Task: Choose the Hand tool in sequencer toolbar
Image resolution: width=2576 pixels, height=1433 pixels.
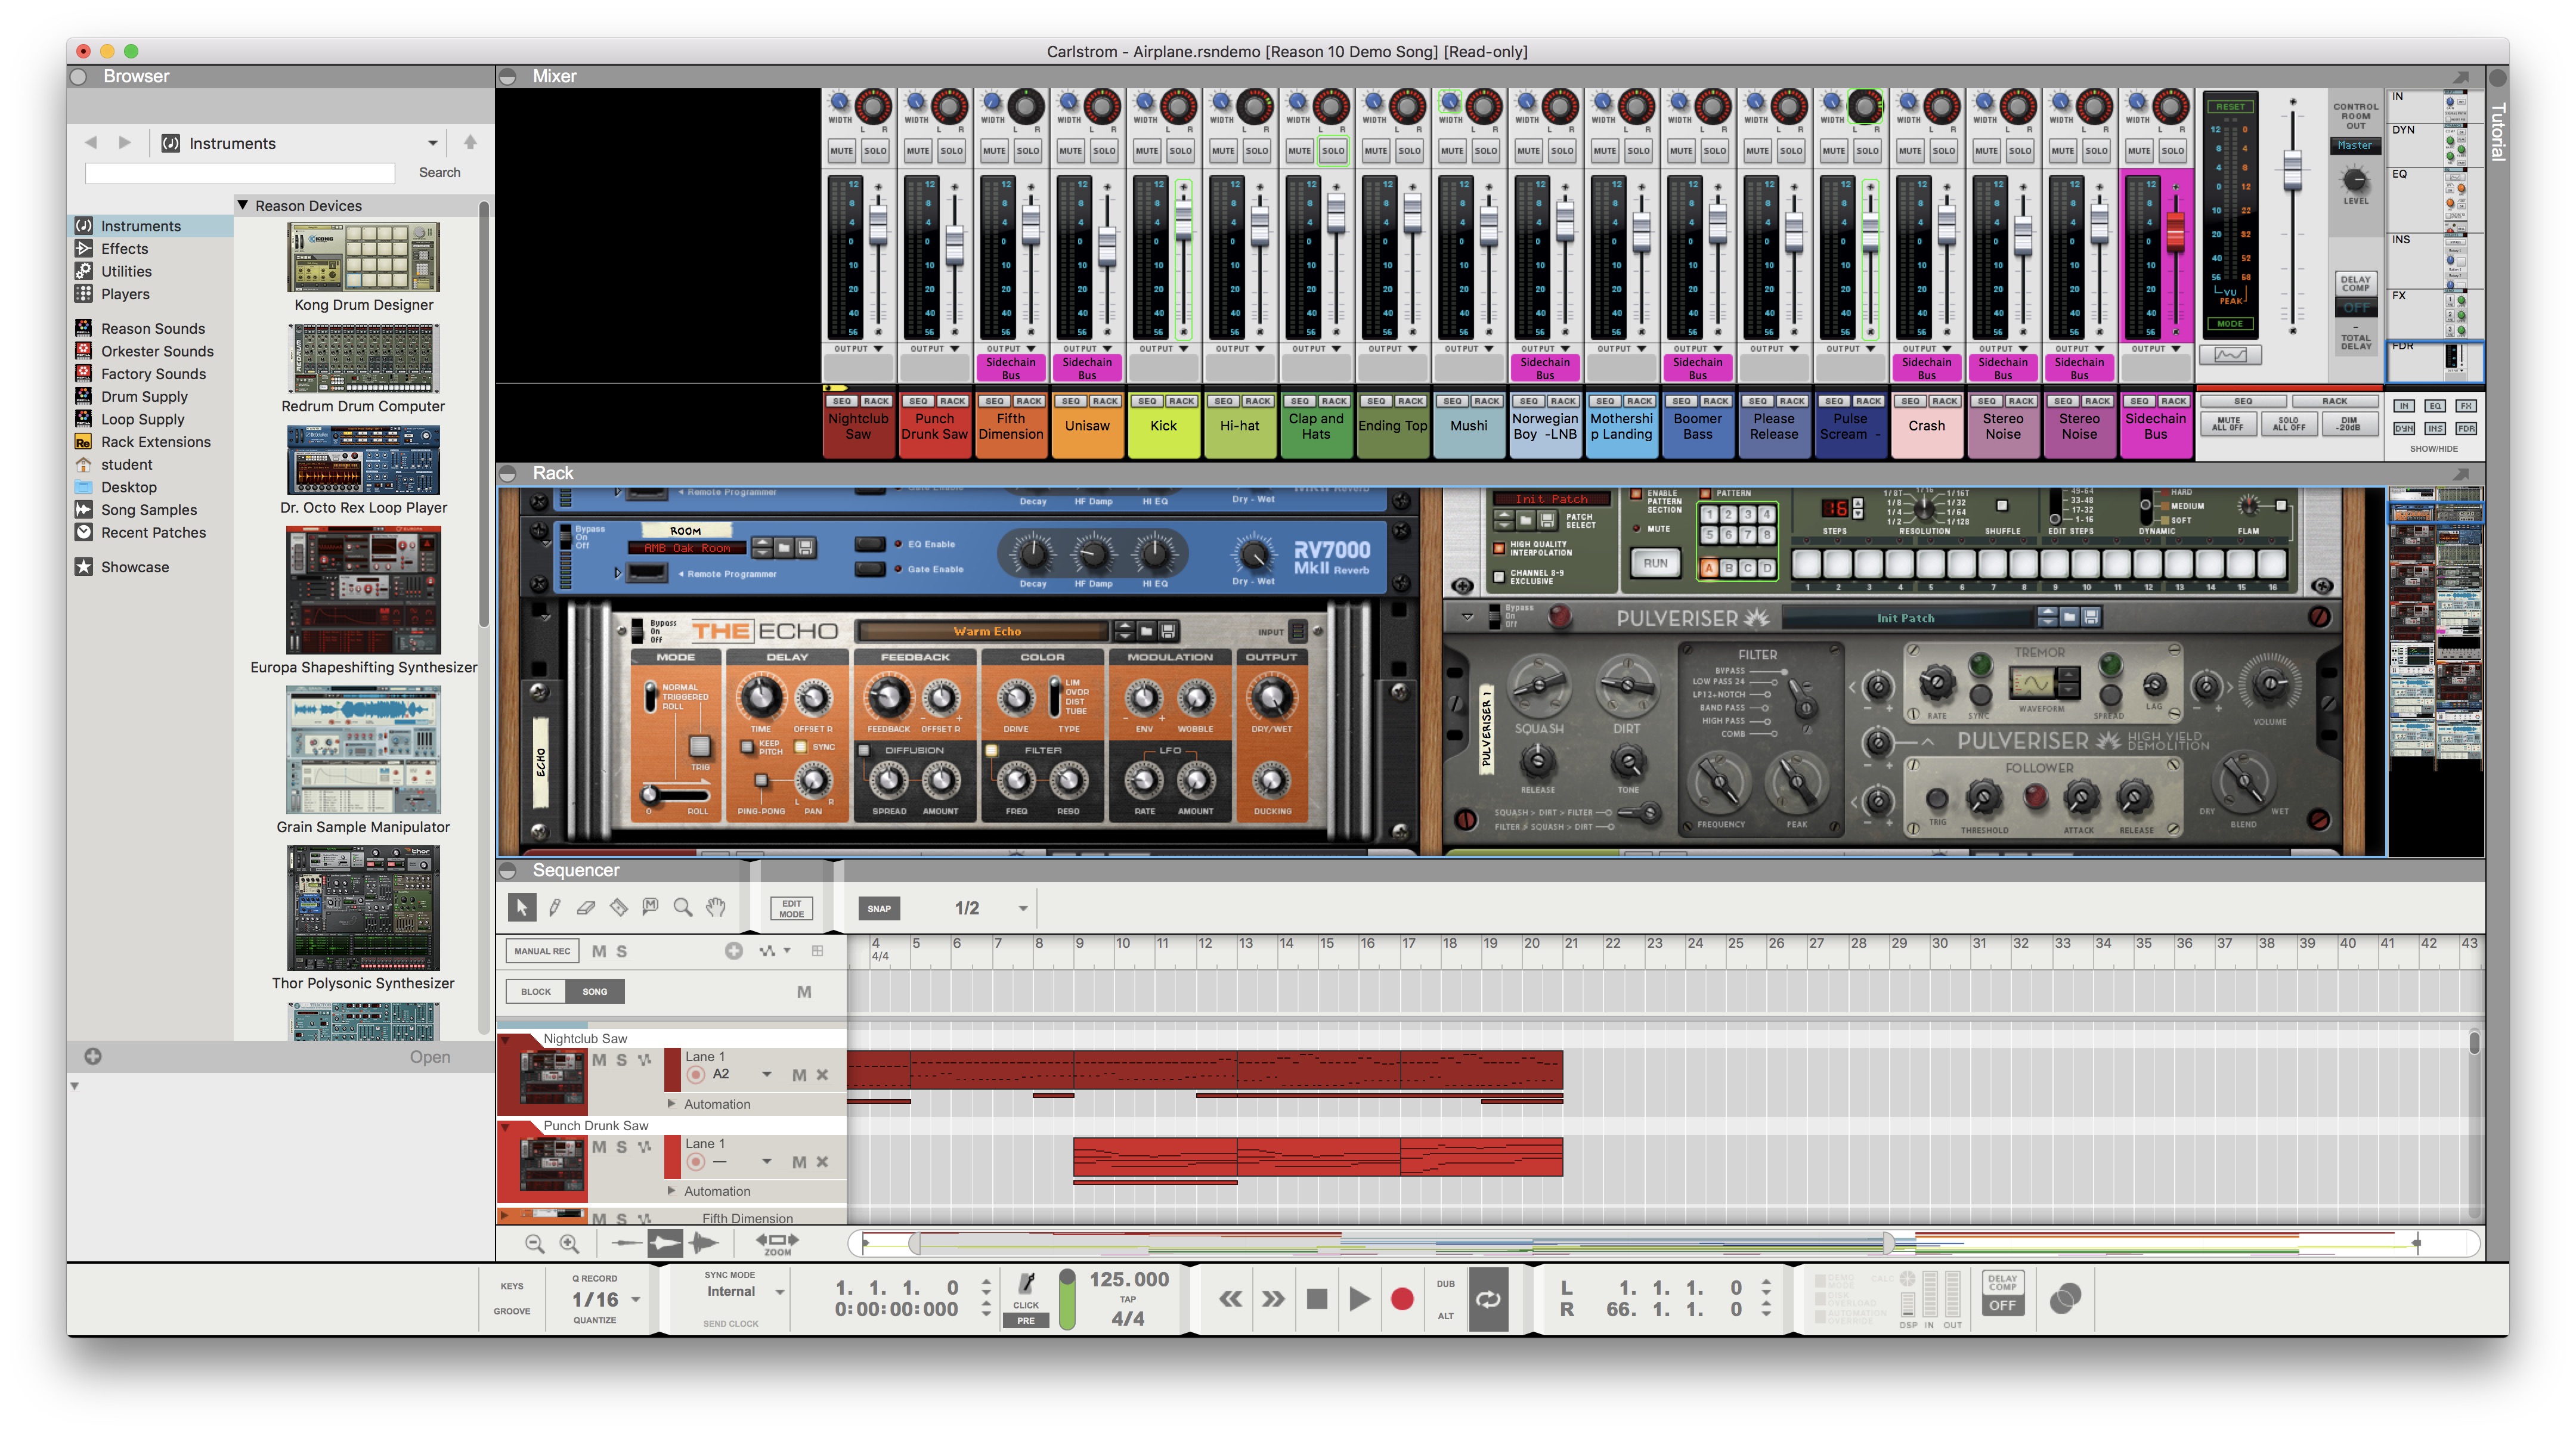Action: point(715,907)
